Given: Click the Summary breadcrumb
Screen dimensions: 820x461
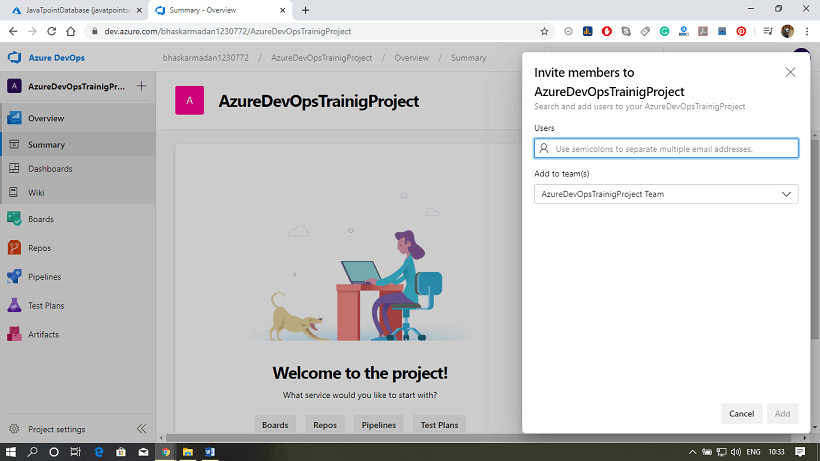Looking at the screenshot, I should 469,57.
